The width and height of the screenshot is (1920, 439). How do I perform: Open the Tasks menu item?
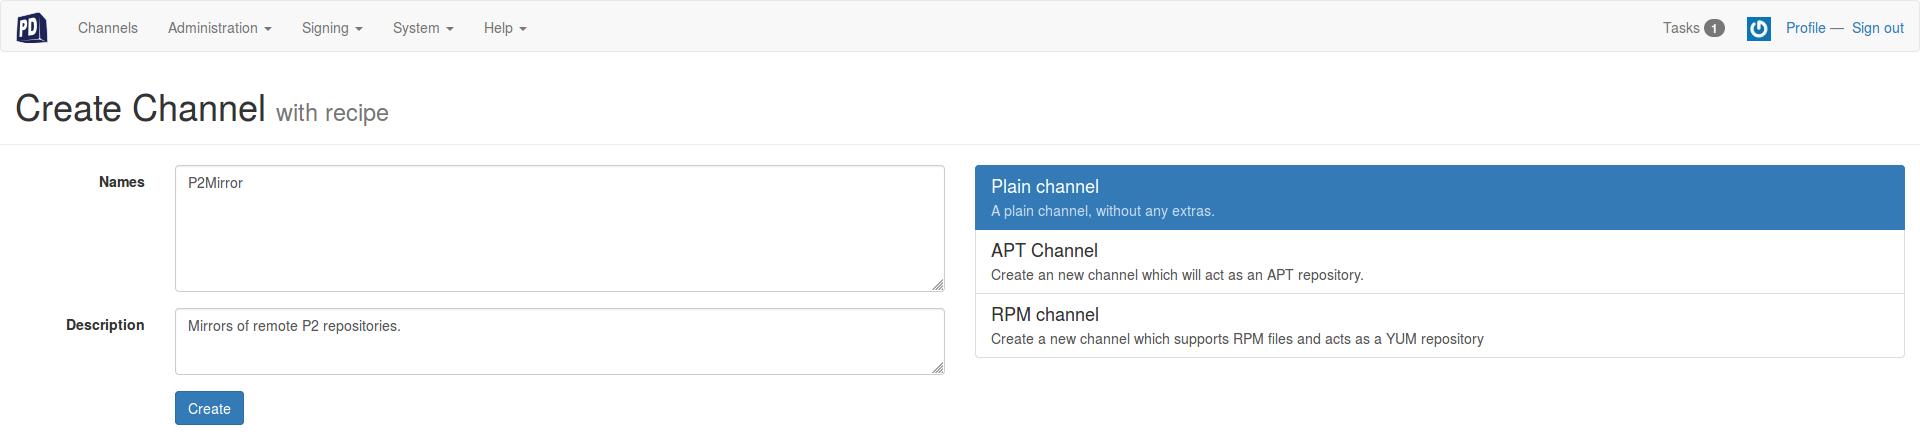pos(1693,28)
